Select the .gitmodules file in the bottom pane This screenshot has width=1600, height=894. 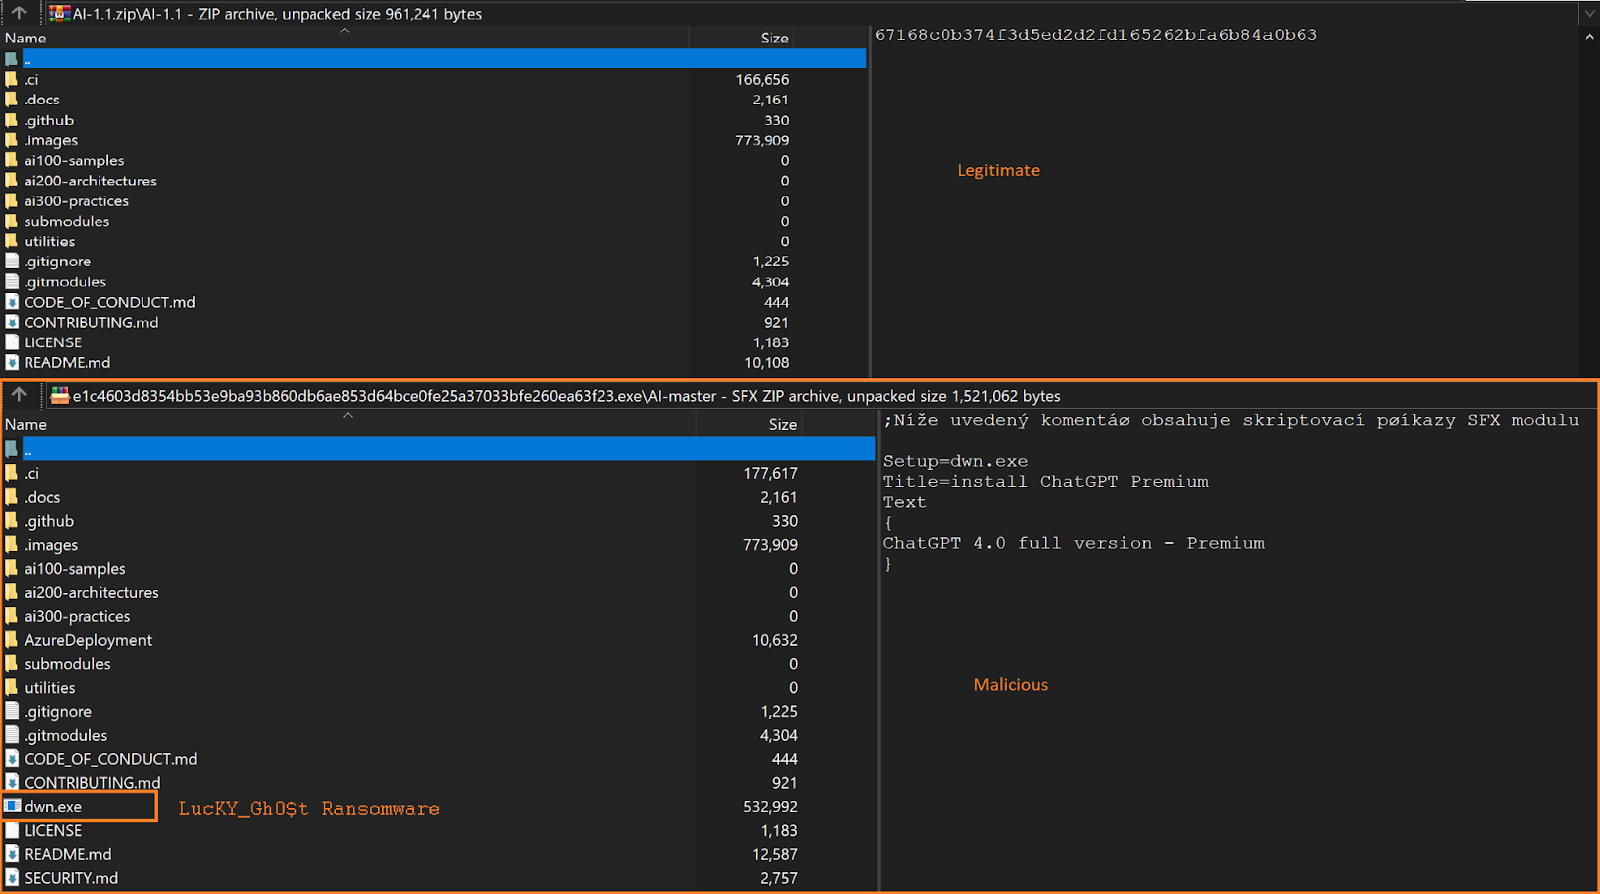66,735
